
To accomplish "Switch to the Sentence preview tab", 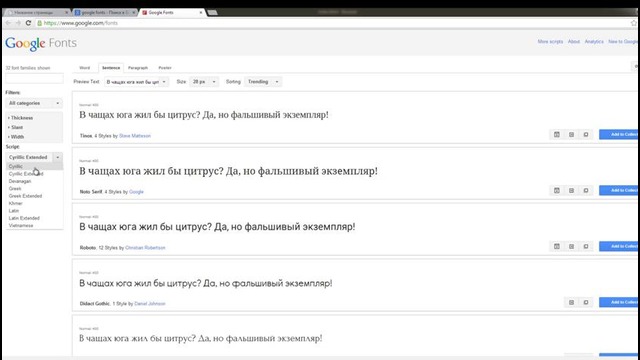I will coord(111,68).
